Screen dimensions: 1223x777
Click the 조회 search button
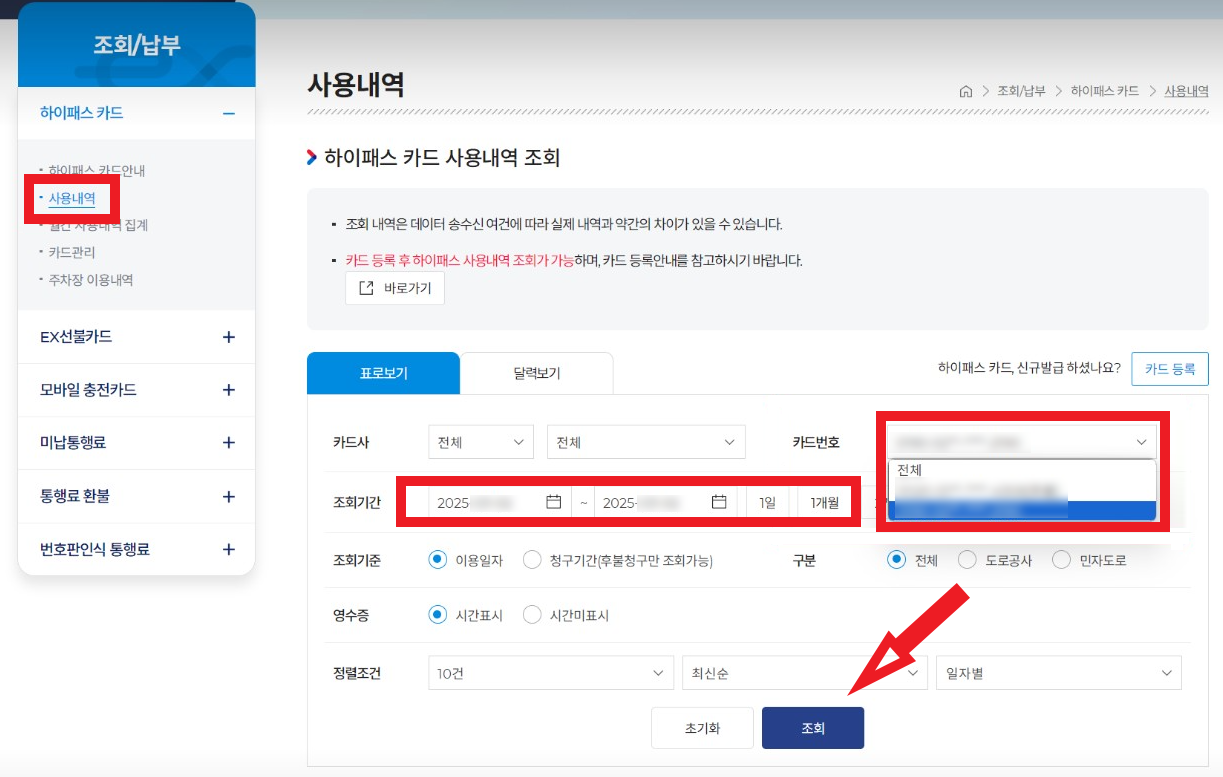coord(813,728)
